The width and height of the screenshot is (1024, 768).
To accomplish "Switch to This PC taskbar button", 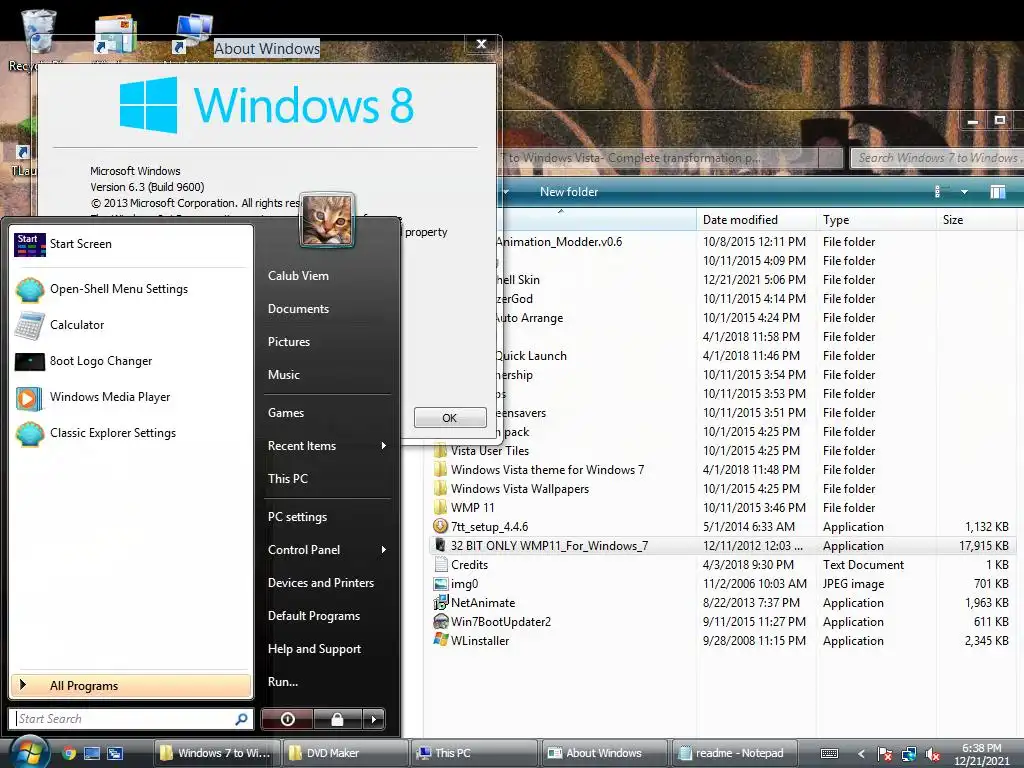I will [x=475, y=753].
